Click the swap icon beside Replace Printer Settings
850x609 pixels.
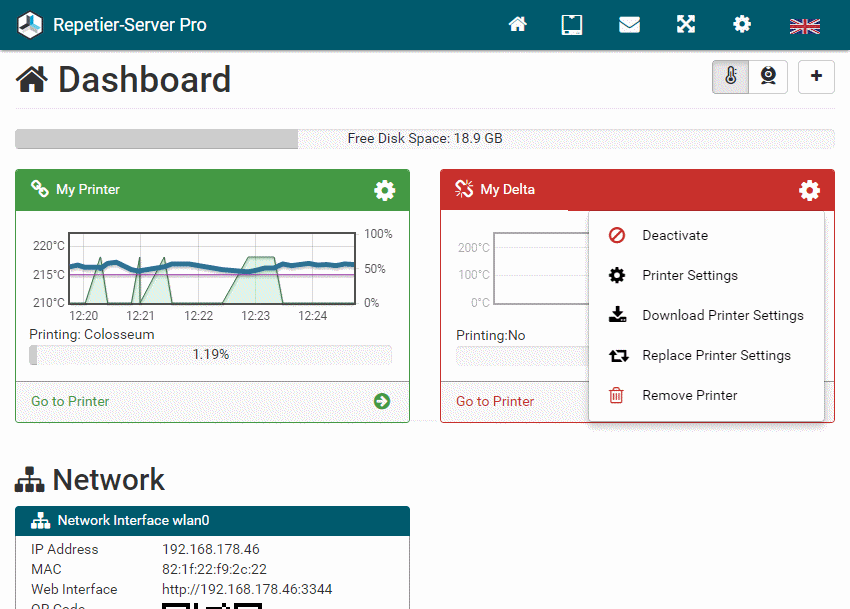[619, 356]
